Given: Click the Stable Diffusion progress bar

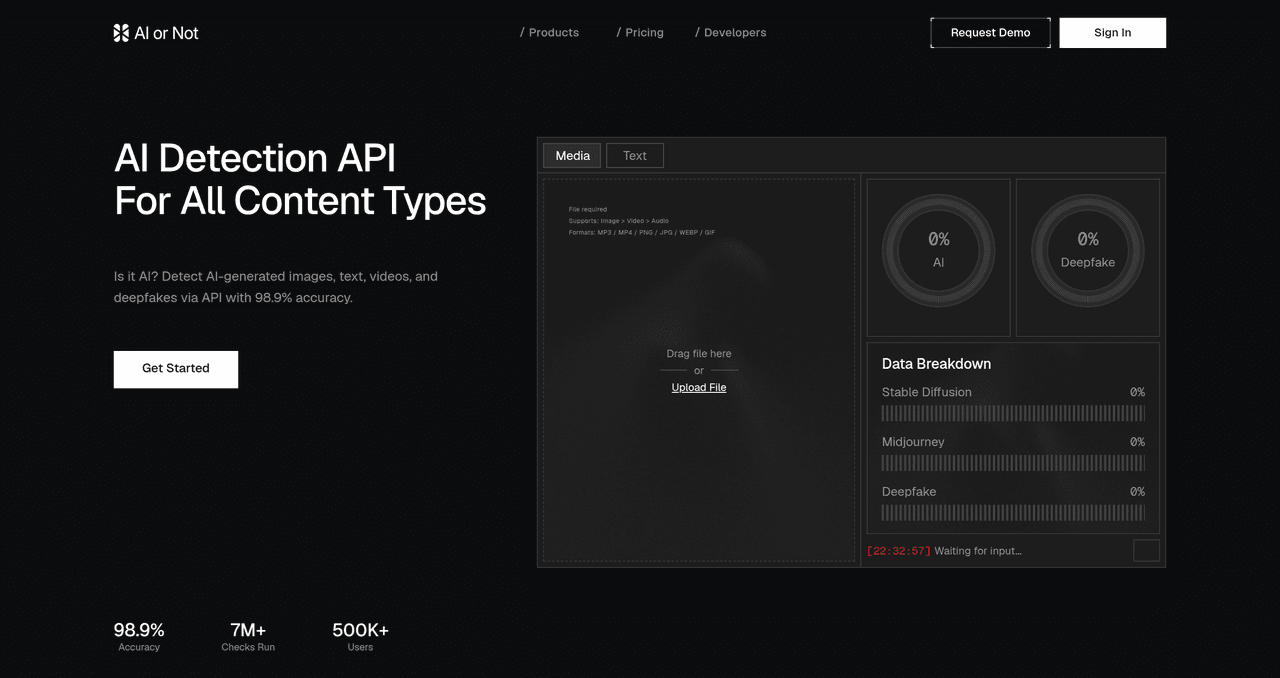Looking at the screenshot, I should pyautogui.click(x=1013, y=413).
